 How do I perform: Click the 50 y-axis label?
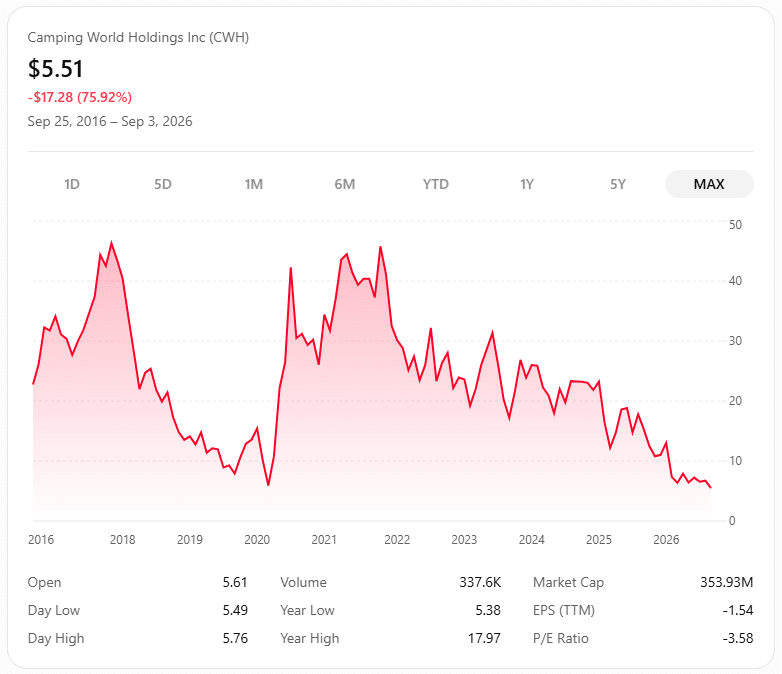coord(736,225)
